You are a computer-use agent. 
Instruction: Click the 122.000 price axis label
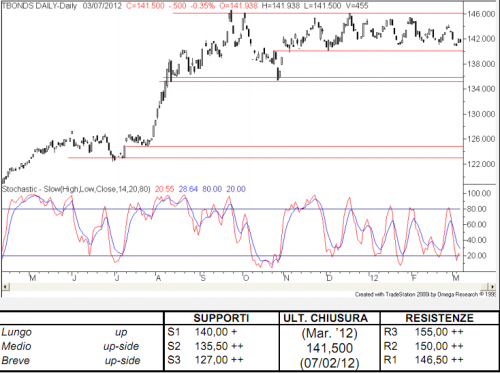481,164
